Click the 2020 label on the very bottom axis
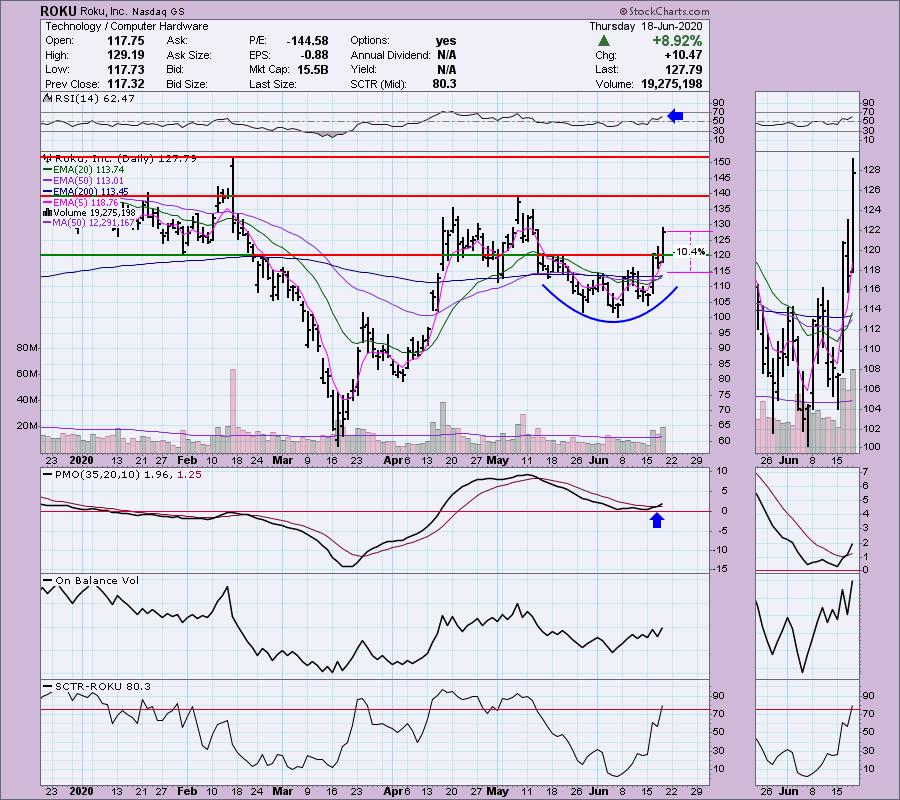 (81, 791)
